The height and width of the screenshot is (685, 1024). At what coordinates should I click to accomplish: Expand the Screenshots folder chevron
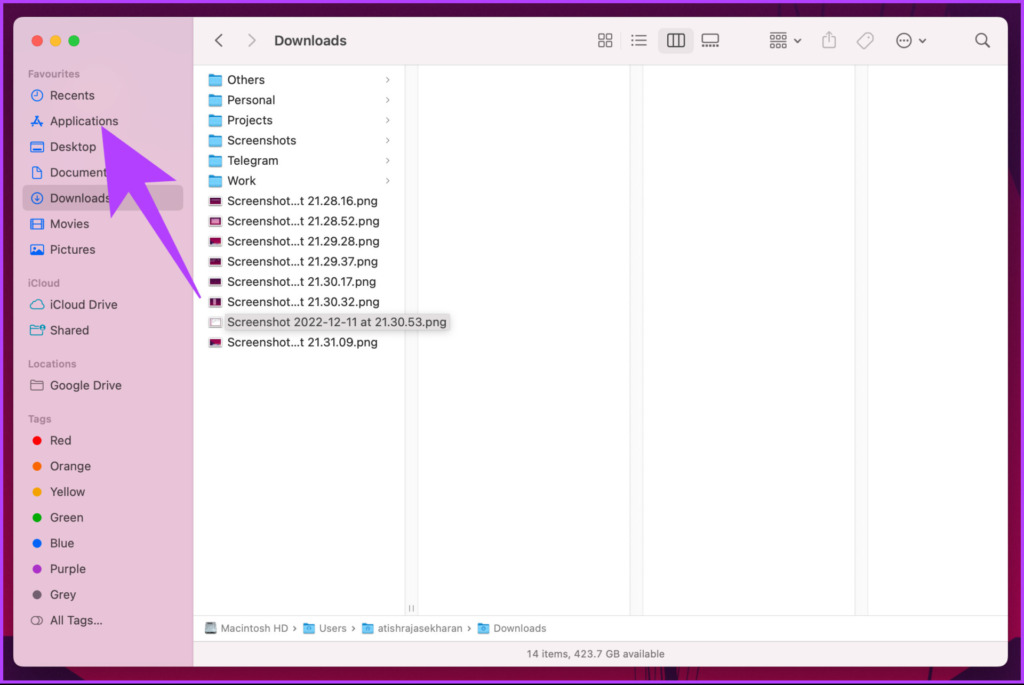pyautogui.click(x=388, y=140)
